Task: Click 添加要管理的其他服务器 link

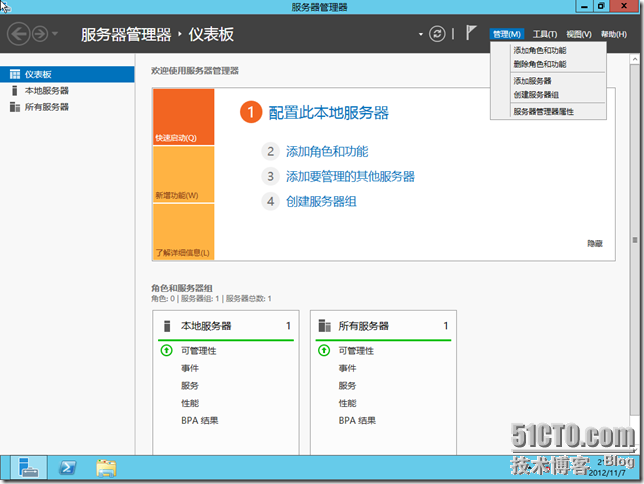Action: pos(350,177)
